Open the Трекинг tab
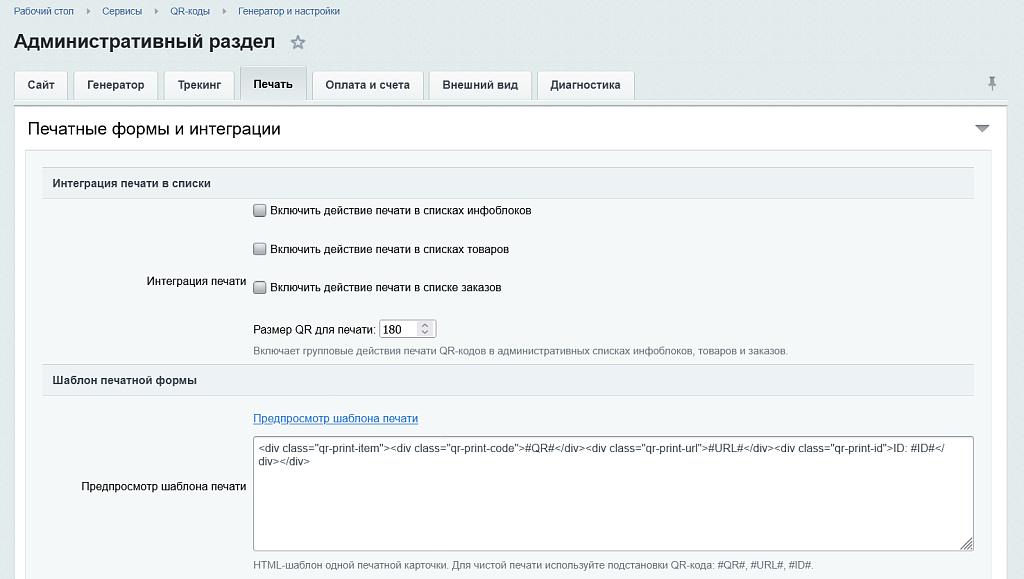1024x579 pixels. [199, 85]
